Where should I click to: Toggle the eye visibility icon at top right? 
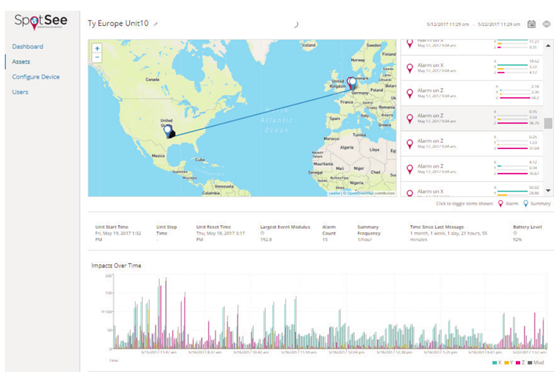point(547,24)
